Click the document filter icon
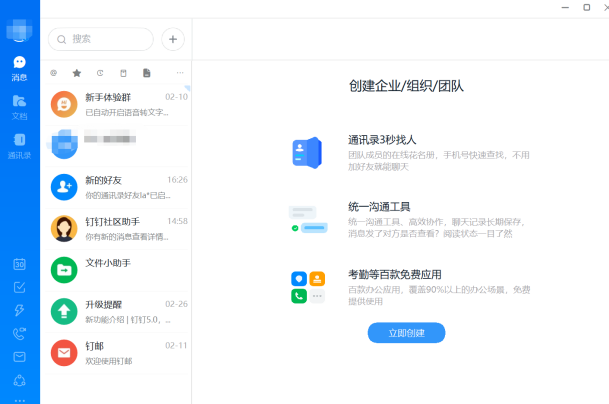The image size is (609, 404). pos(147,73)
